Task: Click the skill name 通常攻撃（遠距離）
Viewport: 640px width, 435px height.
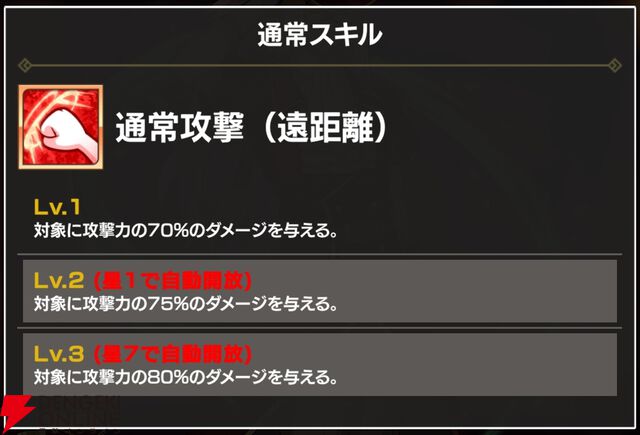Action: 251,129
